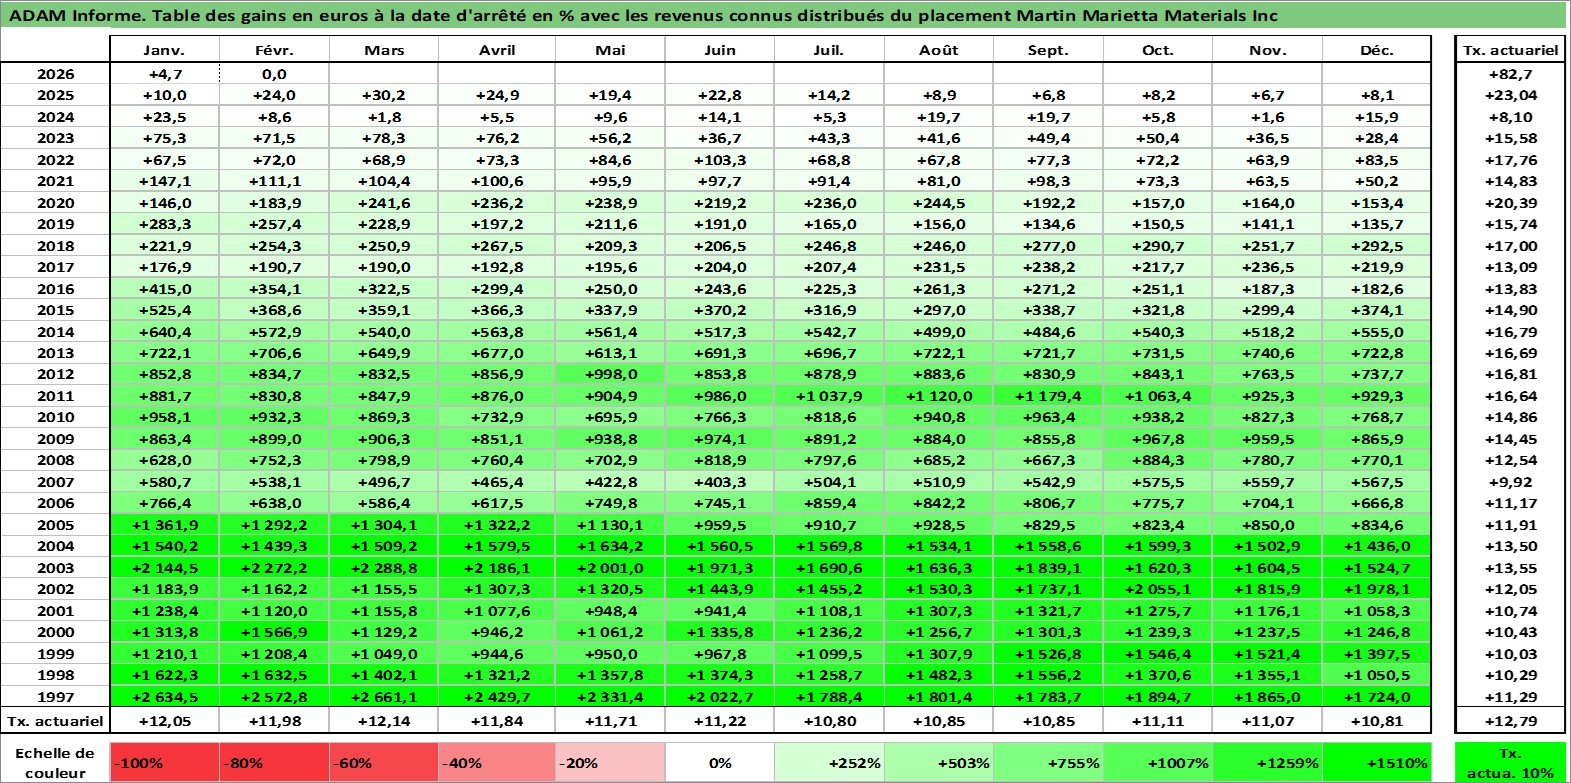Screen dimensions: 1571x783
Task: Click the 'Echelle de couleur' legend label
Action: 55,762
